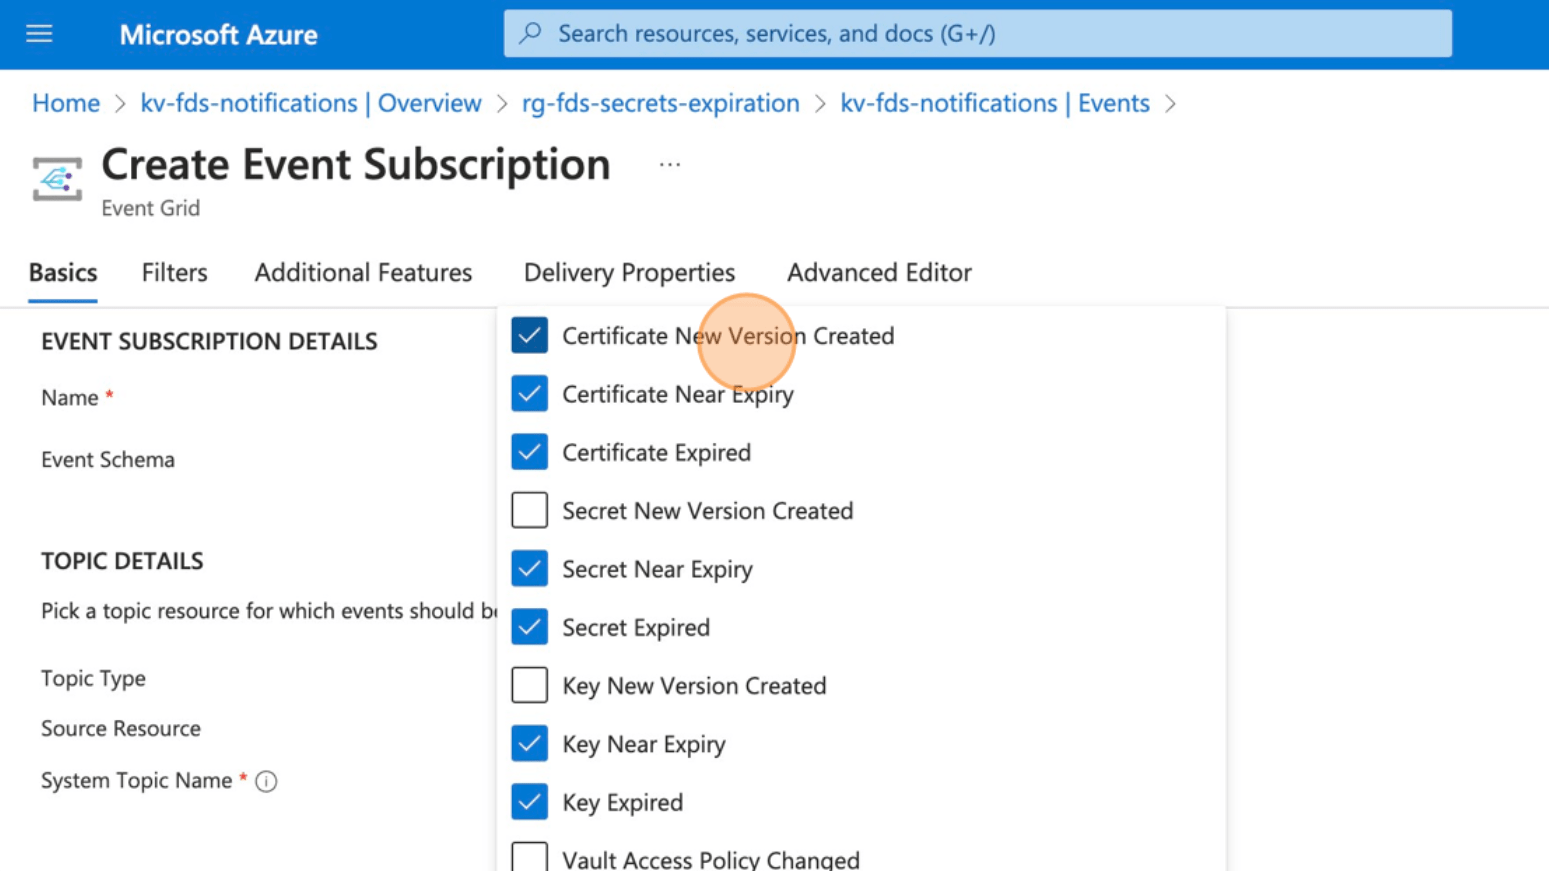Image resolution: width=1549 pixels, height=871 pixels.
Task: Uncheck Key Expired event type
Action: [529, 802]
